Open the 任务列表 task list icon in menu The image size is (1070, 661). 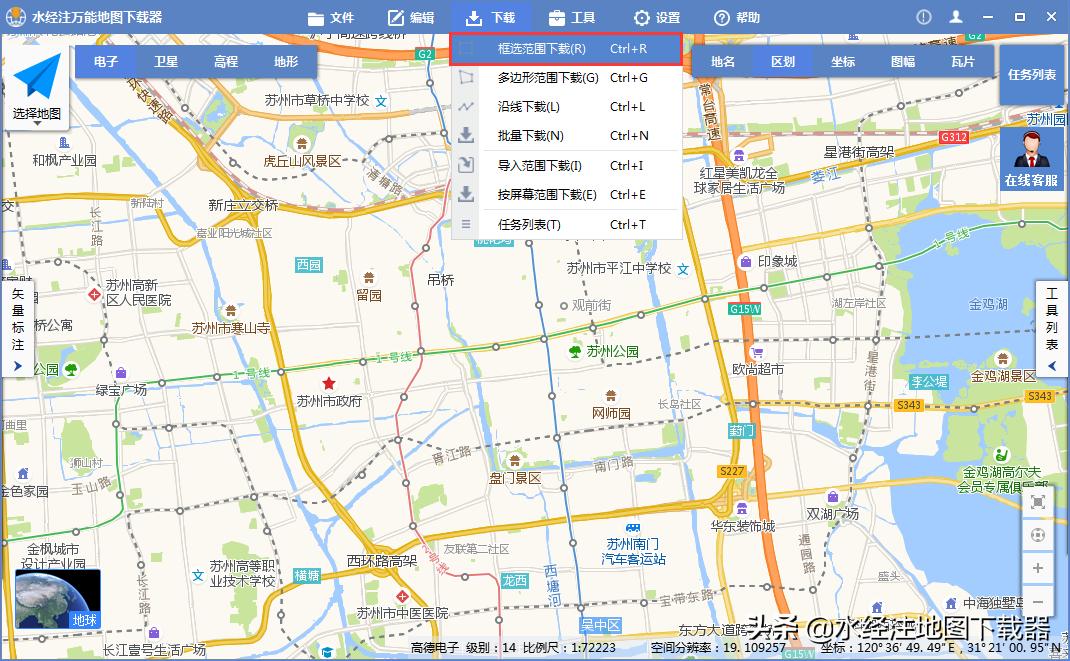click(x=466, y=224)
